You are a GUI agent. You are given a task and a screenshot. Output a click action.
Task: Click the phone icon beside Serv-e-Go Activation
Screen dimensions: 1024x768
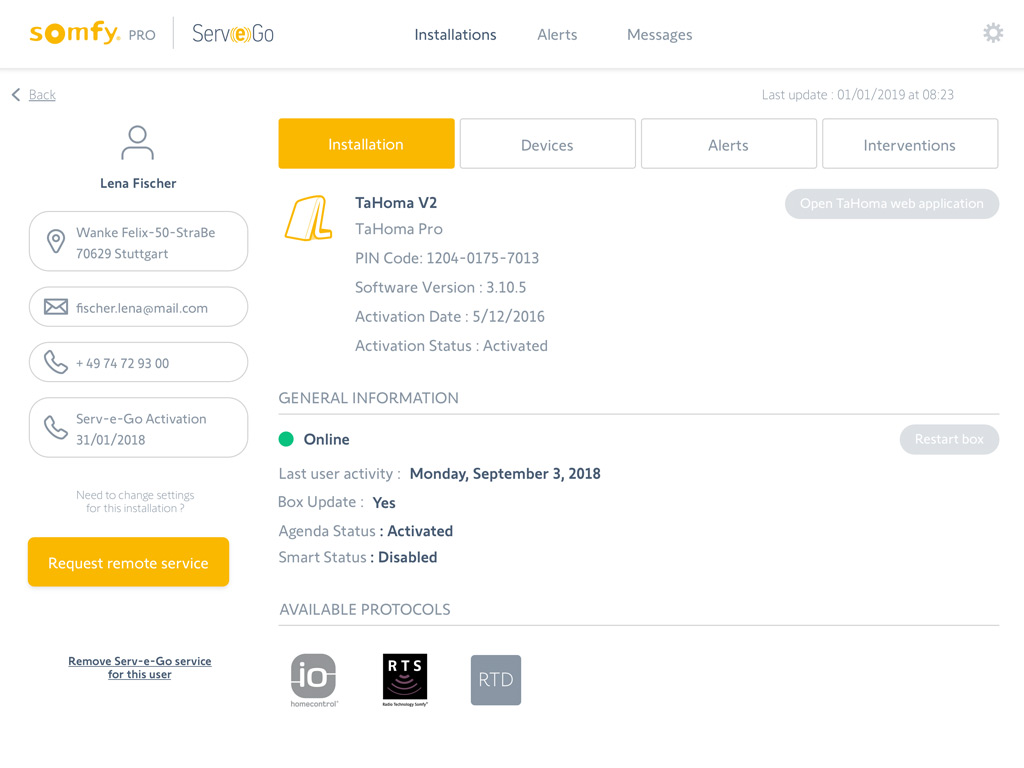(56, 428)
